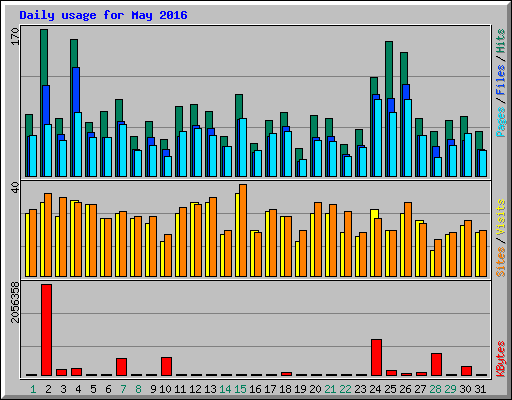Click the red KBytes bar for day 28
Screen dimensions: 512x400
point(436,364)
